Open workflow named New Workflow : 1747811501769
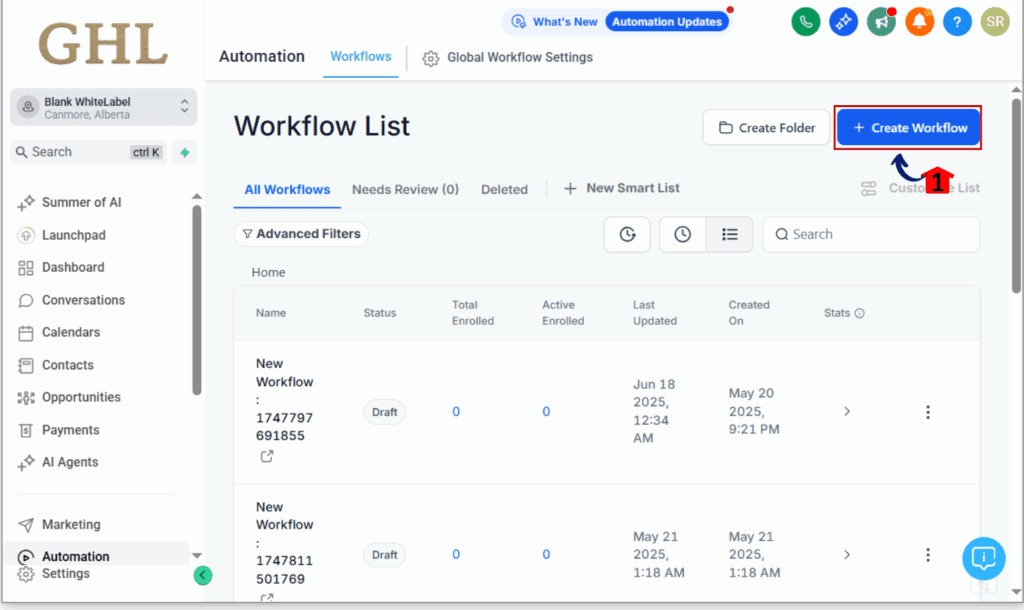 (285, 543)
